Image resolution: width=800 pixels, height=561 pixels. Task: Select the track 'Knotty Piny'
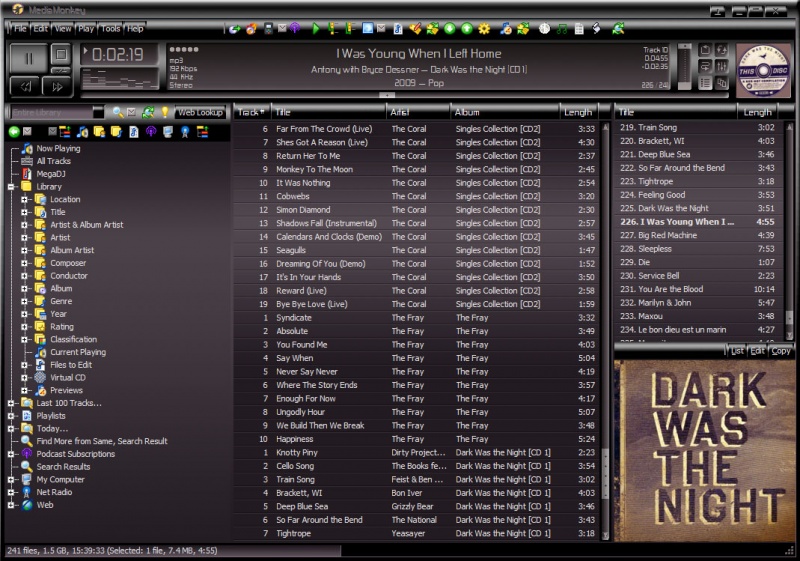coord(417,452)
